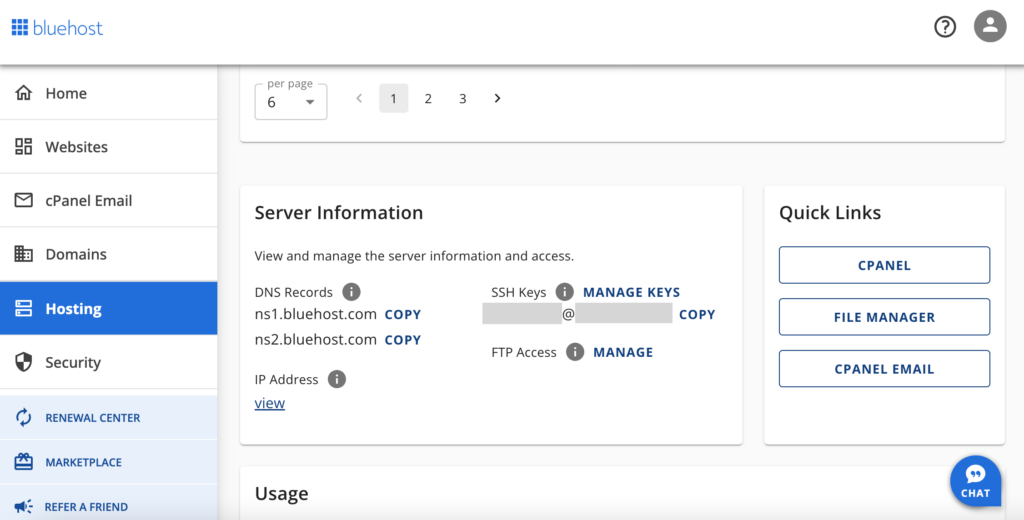Show info tooltip for DNS Records

tap(351, 291)
